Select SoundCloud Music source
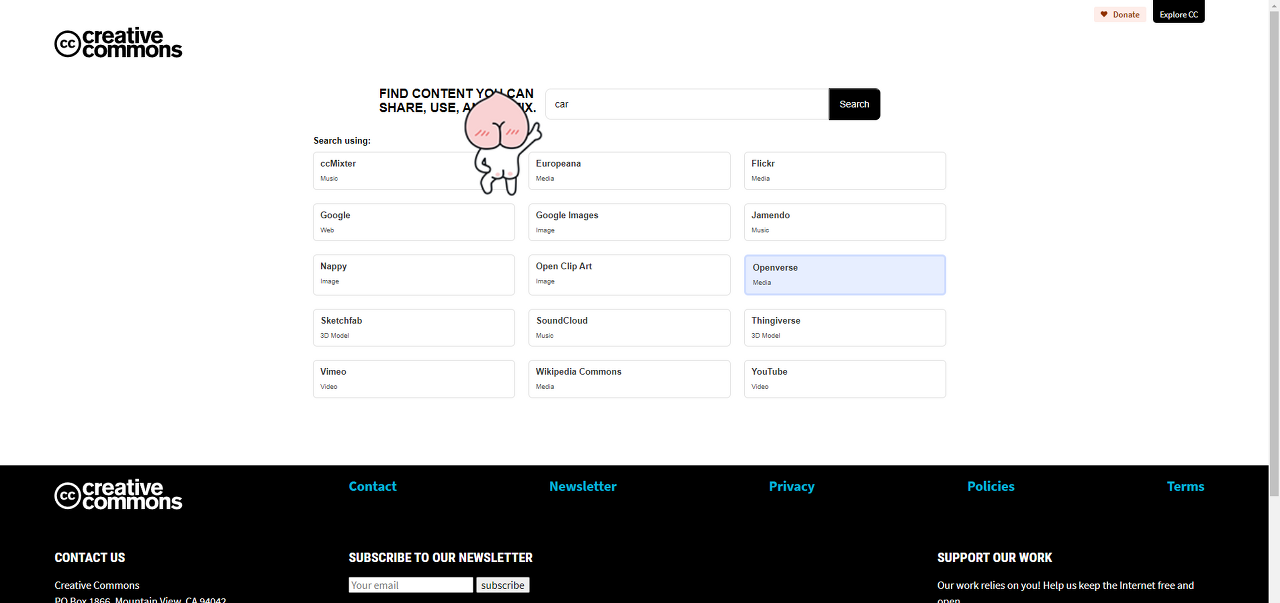The image size is (1280, 603). (629, 328)
